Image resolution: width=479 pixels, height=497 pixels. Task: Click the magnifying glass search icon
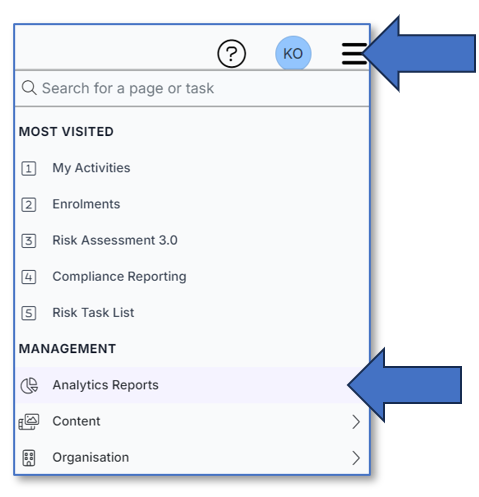(x=29, y=88)
